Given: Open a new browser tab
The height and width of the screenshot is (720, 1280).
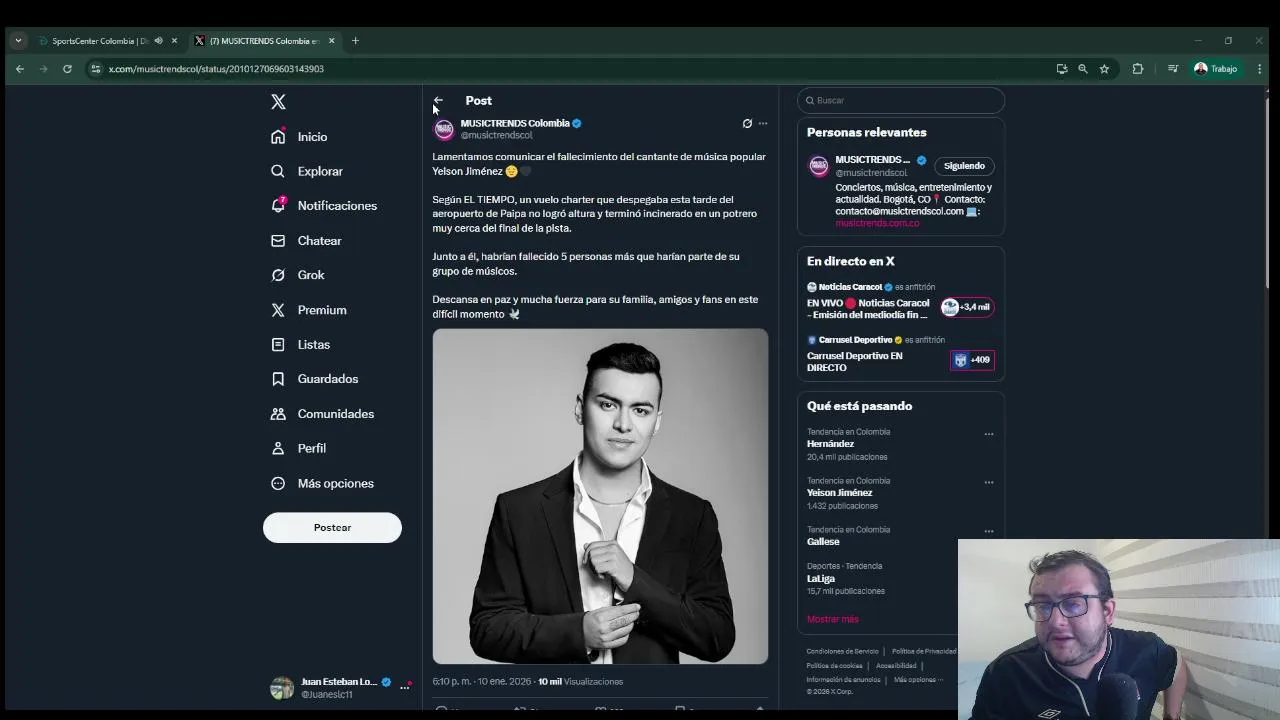Looking at the screenshot, I should point(355,41).
